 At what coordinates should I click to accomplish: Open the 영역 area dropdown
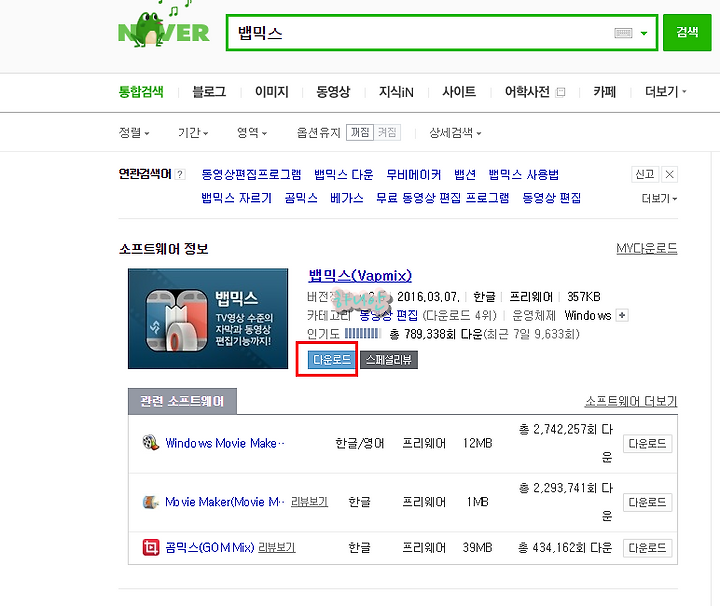(252, 133)
